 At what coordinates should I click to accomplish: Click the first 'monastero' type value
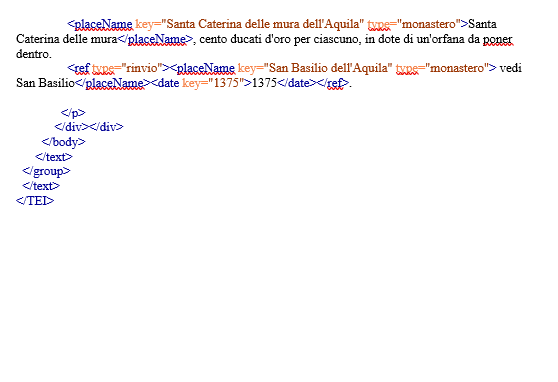429,24
